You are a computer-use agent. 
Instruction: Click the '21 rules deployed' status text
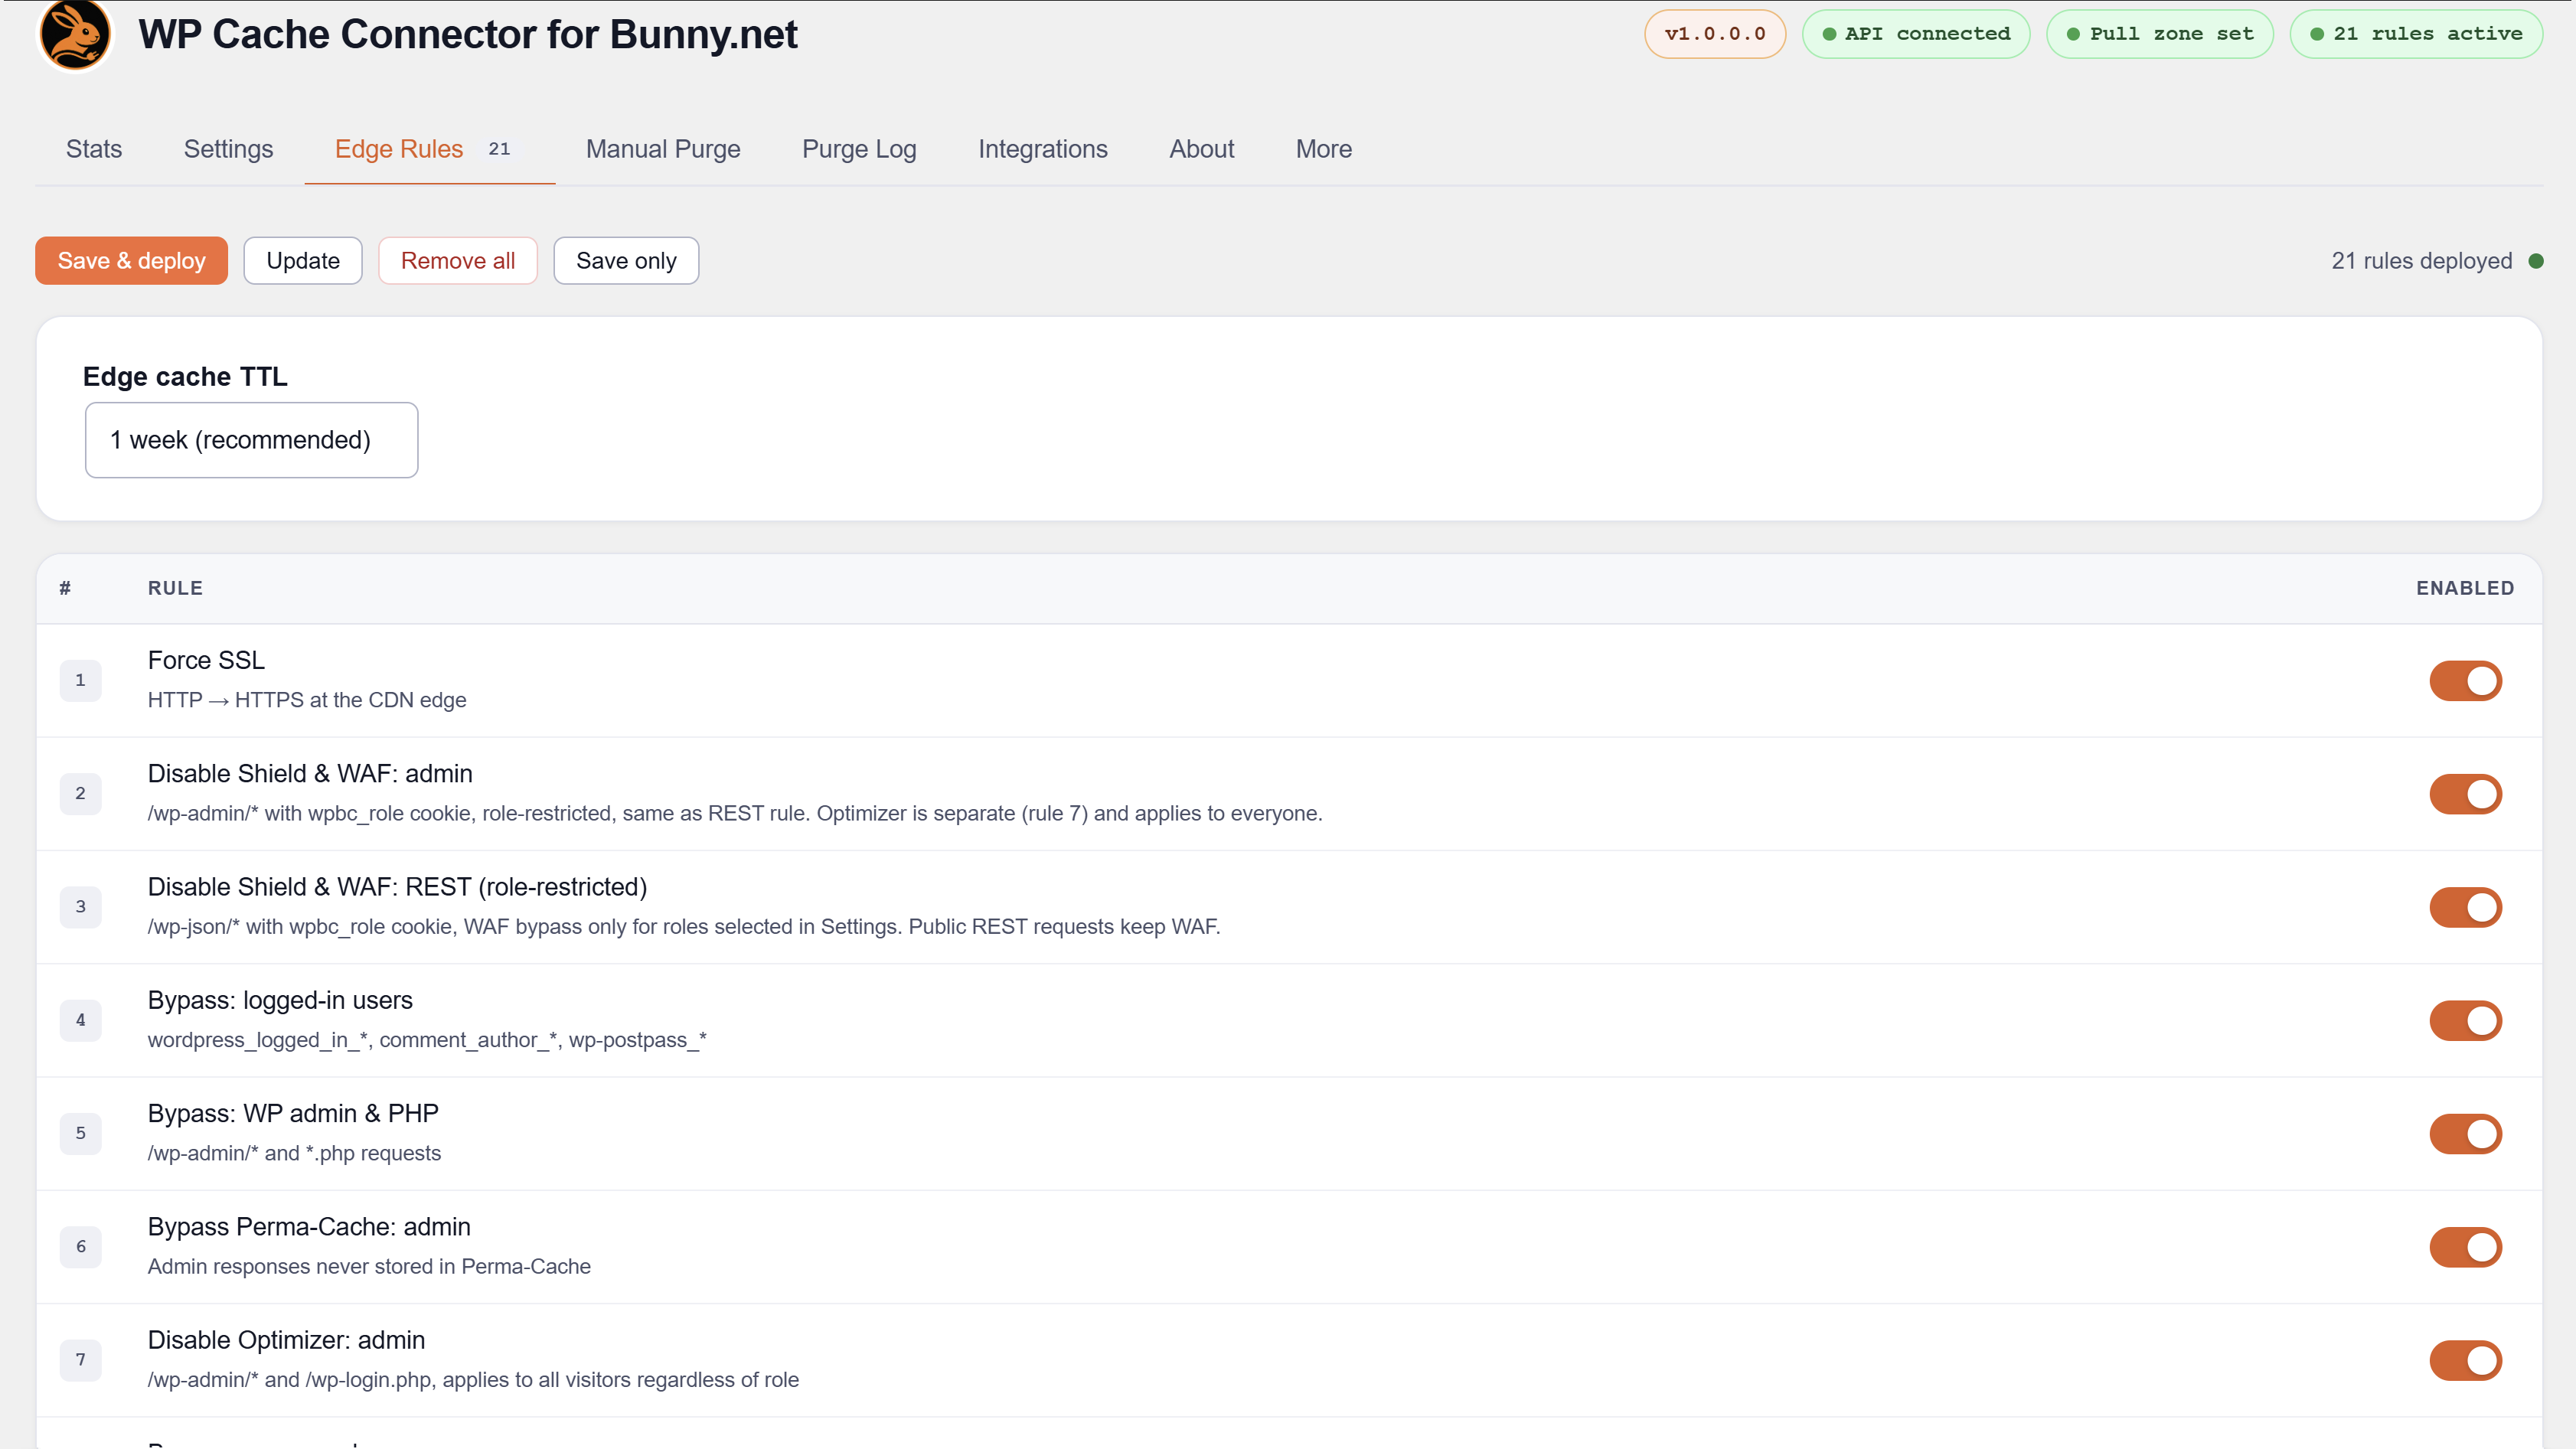[2421, 261]
